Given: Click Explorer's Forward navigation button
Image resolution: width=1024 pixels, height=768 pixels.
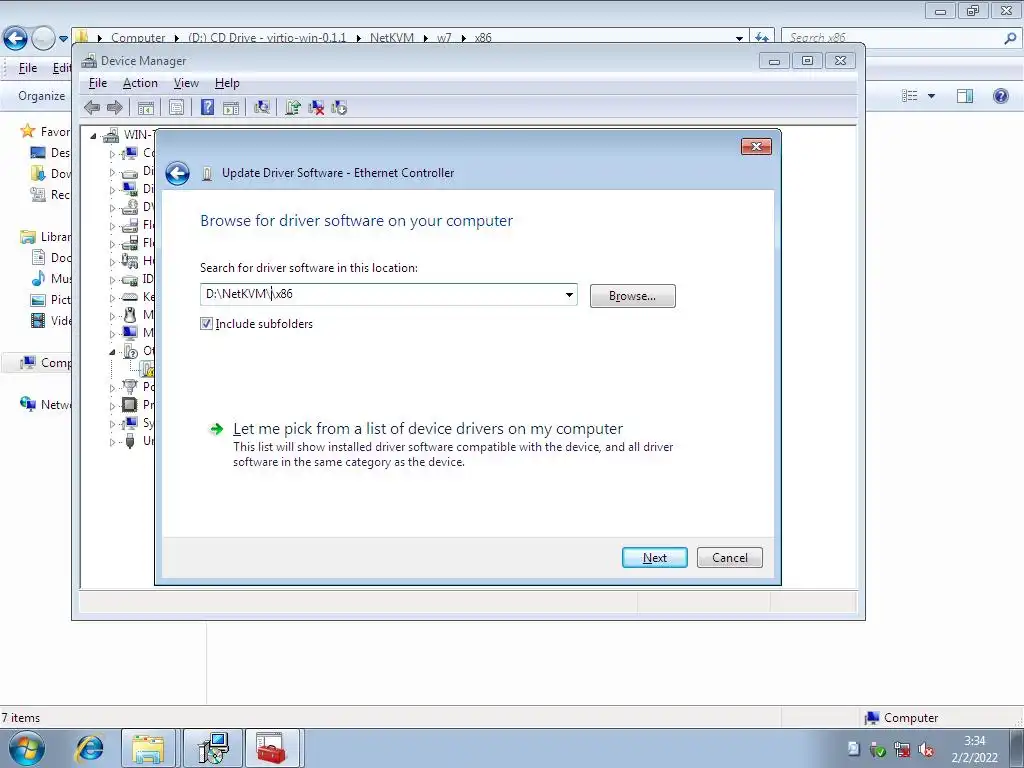Looking at the screenshot, I should click(x=43, y=39).
